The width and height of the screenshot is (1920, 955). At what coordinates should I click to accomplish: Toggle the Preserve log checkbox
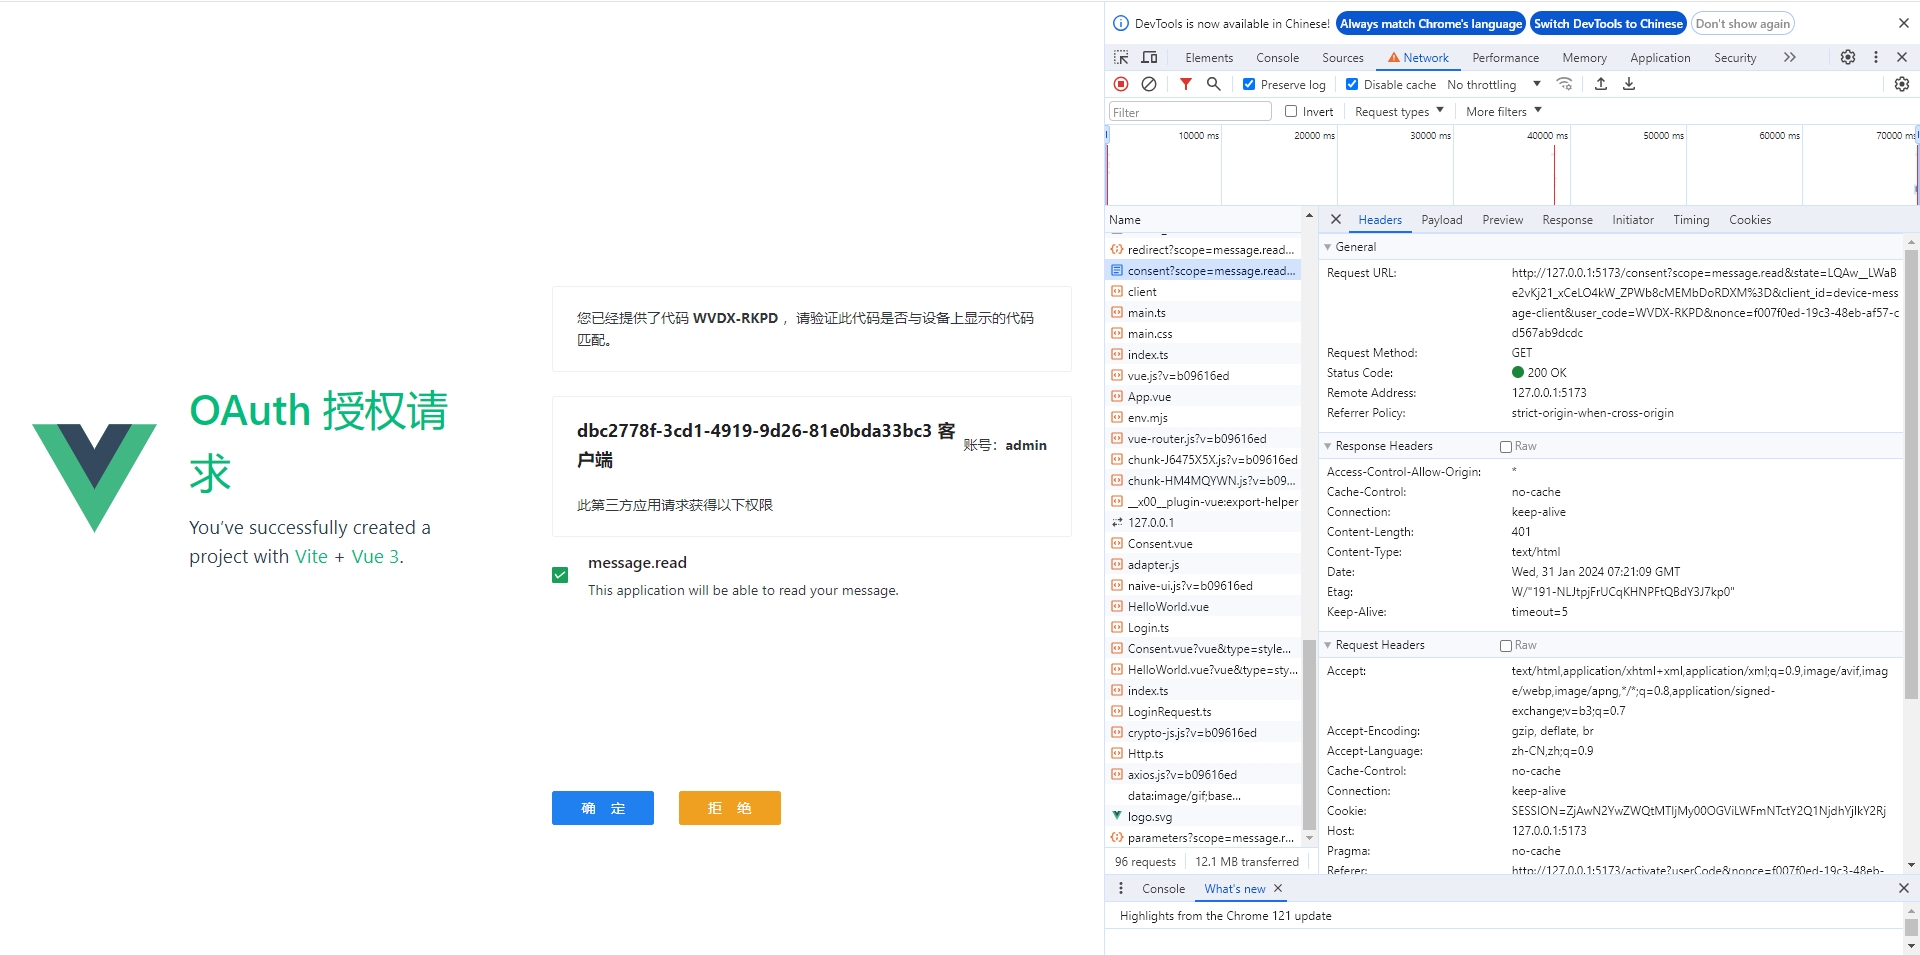(1249, 85)
